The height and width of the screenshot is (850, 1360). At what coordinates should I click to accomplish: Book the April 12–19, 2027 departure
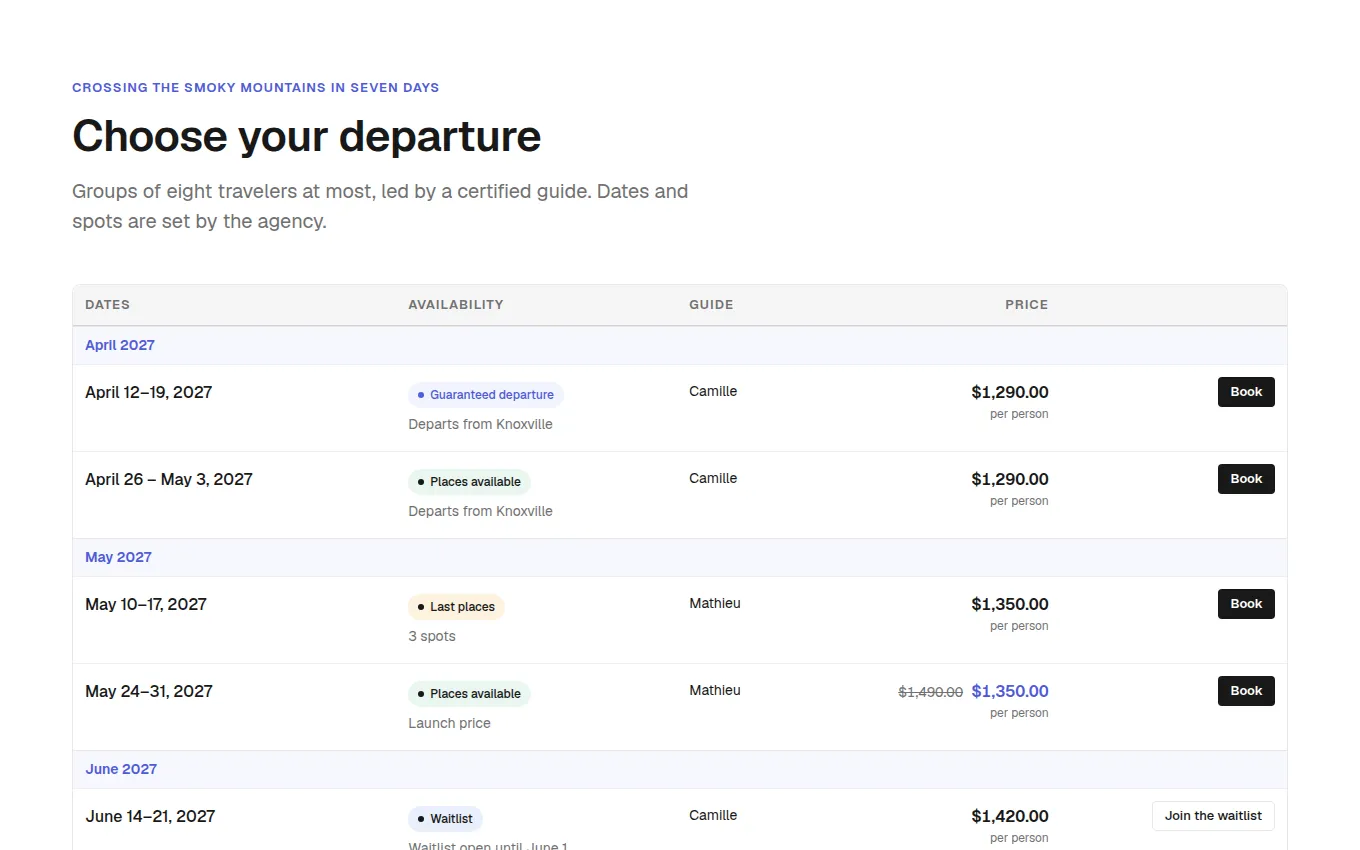[x=1246, y=392]
